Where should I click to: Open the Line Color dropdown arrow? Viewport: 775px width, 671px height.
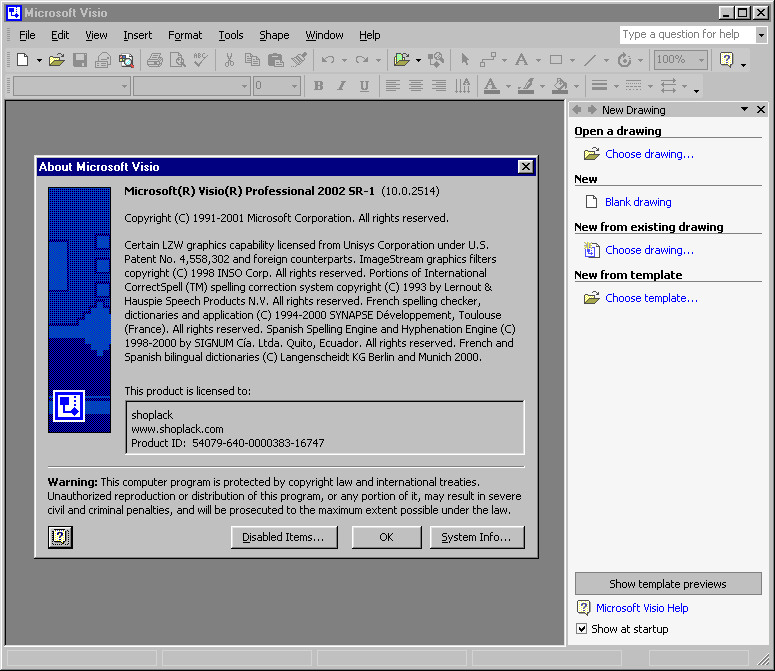(x=543, y=86)
